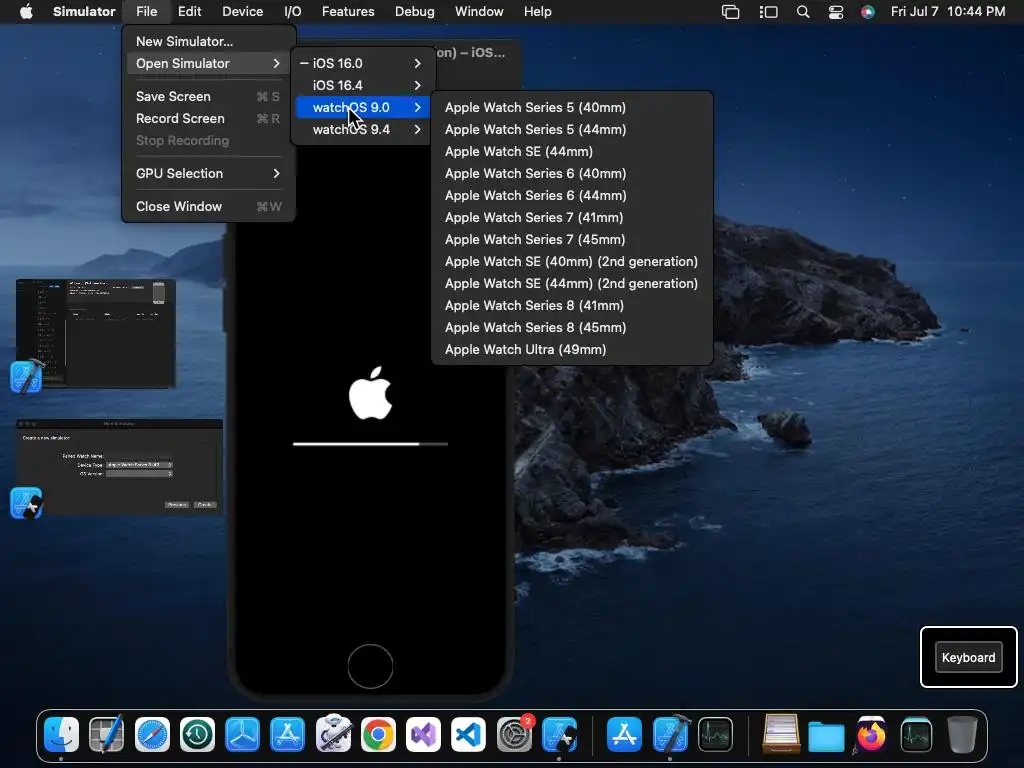Screen dimensions: 1024x768
Task: Expand the watchOS 9.4 submenu
Action: click(x=362, y=129)
